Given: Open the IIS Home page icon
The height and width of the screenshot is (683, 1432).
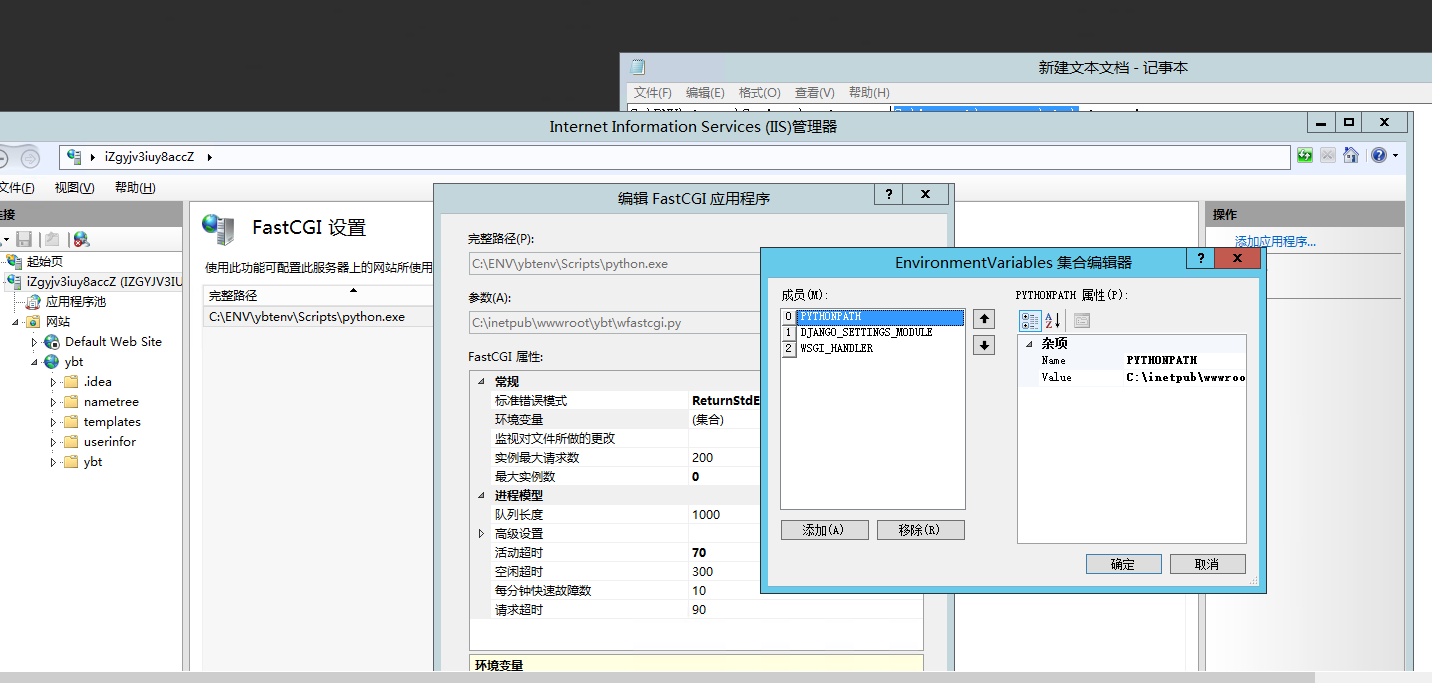Looking at the screenshot, I should click(1351, 156).
